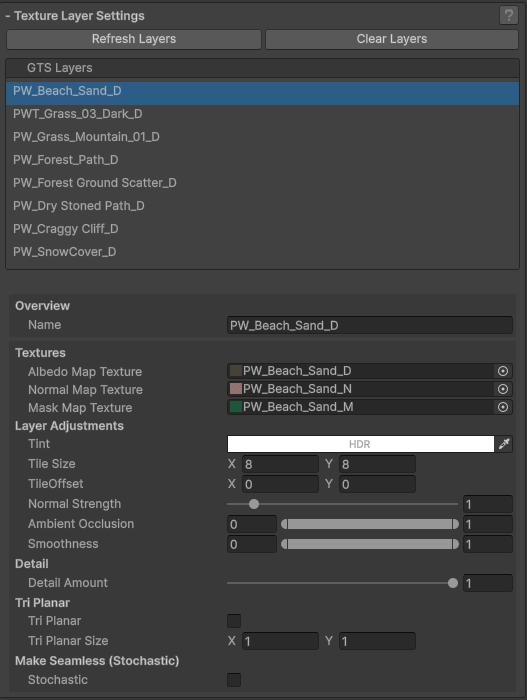This screenshot has height=700, width=527.
Task: Collapse the Texture Layer Settings section
Action: [x=75, y=16]
